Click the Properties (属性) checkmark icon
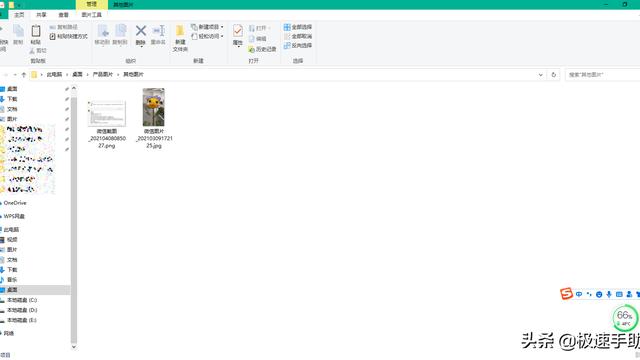Image resolution: width=640 pixels, height=360 pixels. pyautogui.click(x=238, y=31)
